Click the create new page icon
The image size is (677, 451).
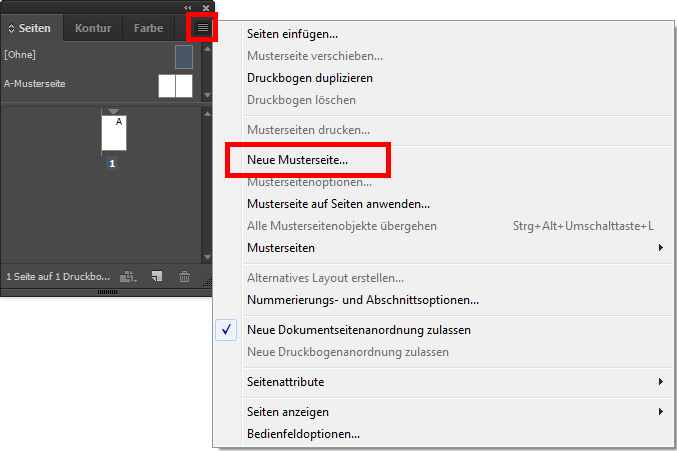[157, 276]
